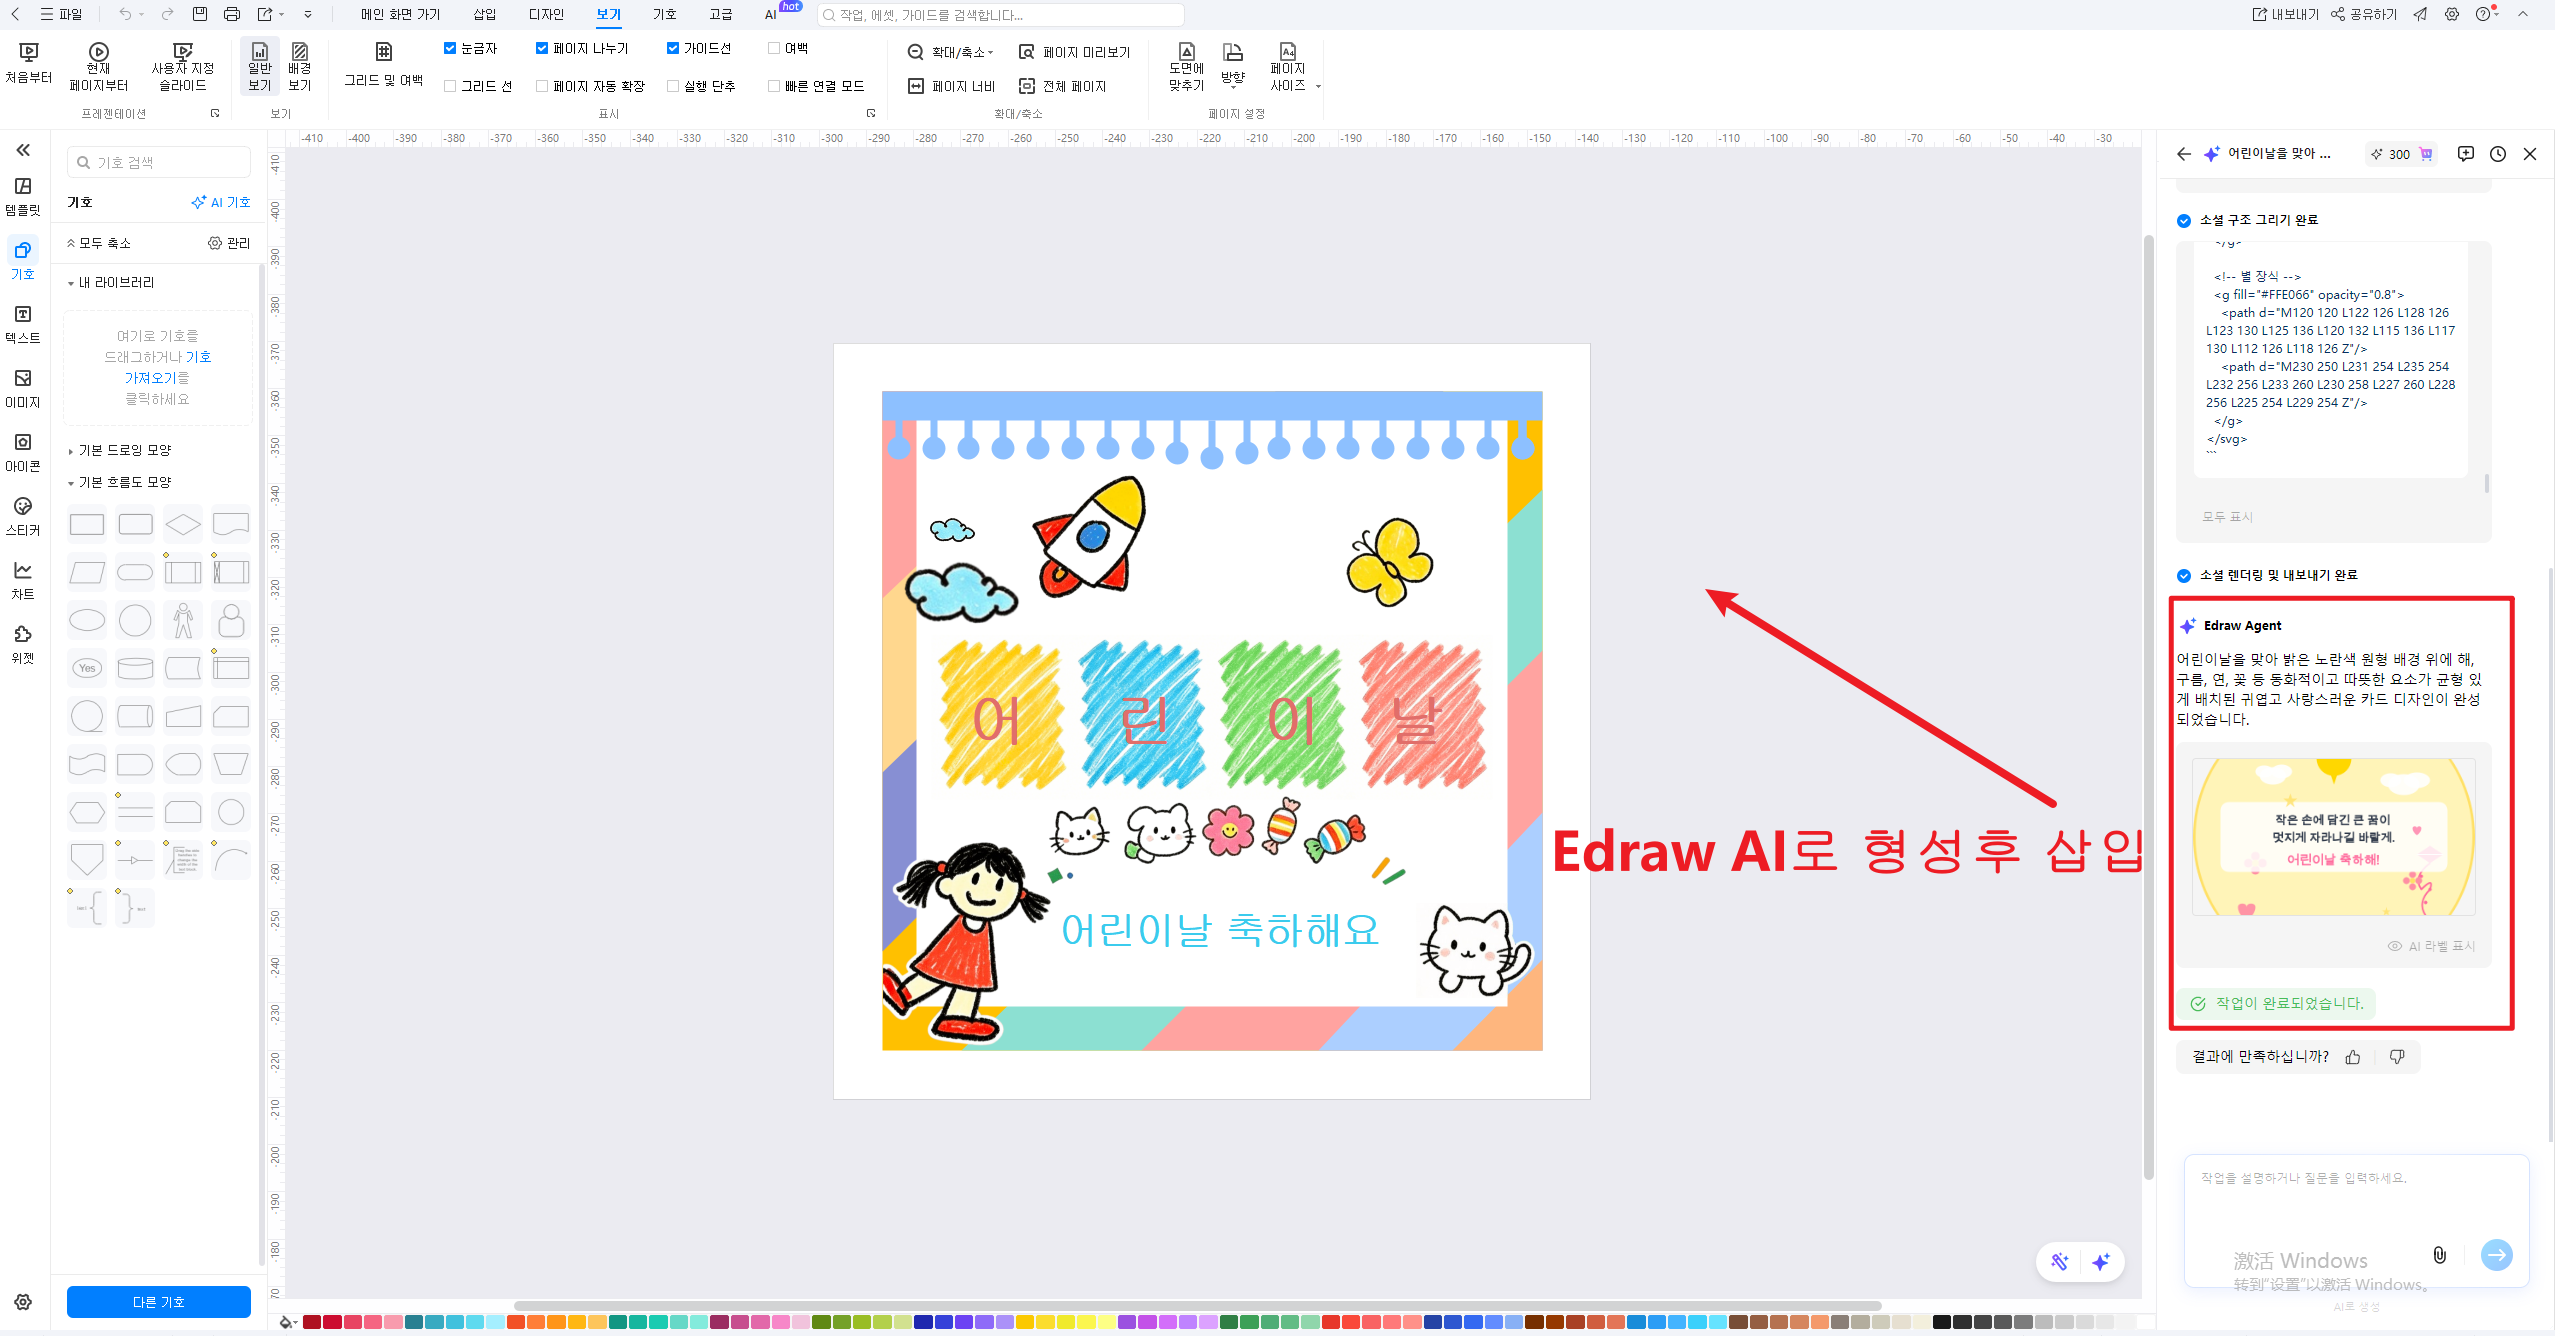The image size is (2555, 1336).
Task: Disable the 눈금자 checkbox
Action: tap(450, 47)
